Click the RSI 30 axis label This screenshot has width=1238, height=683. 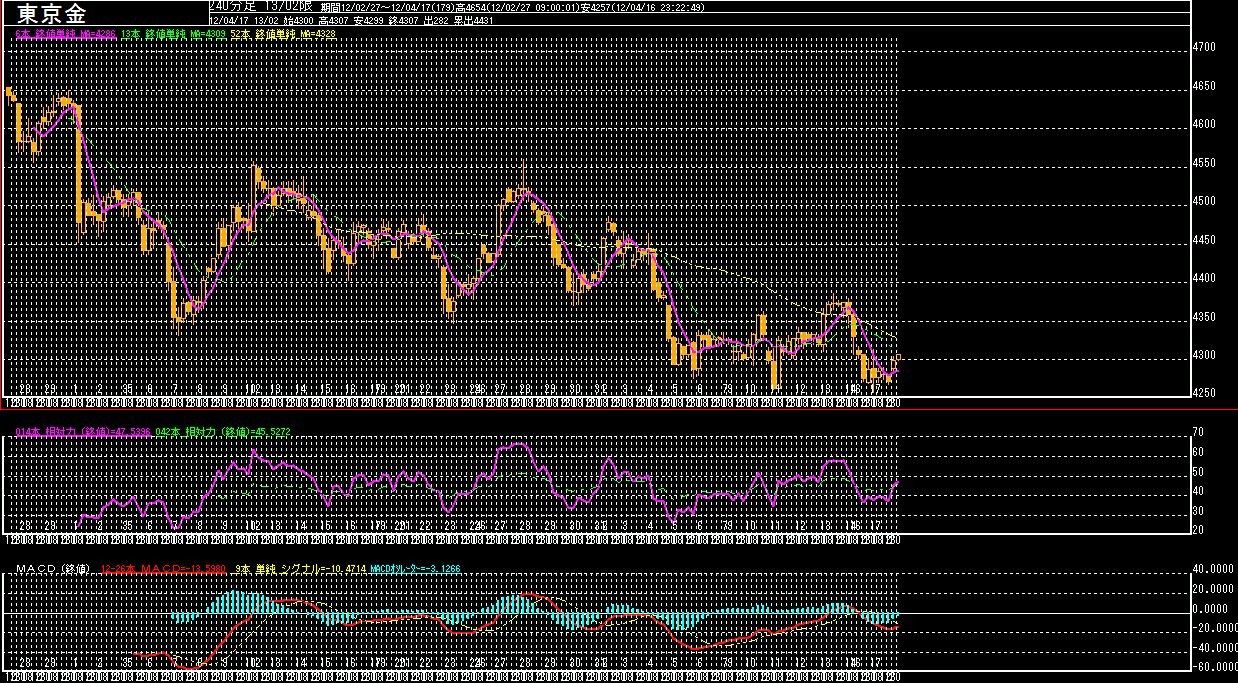1198,510
